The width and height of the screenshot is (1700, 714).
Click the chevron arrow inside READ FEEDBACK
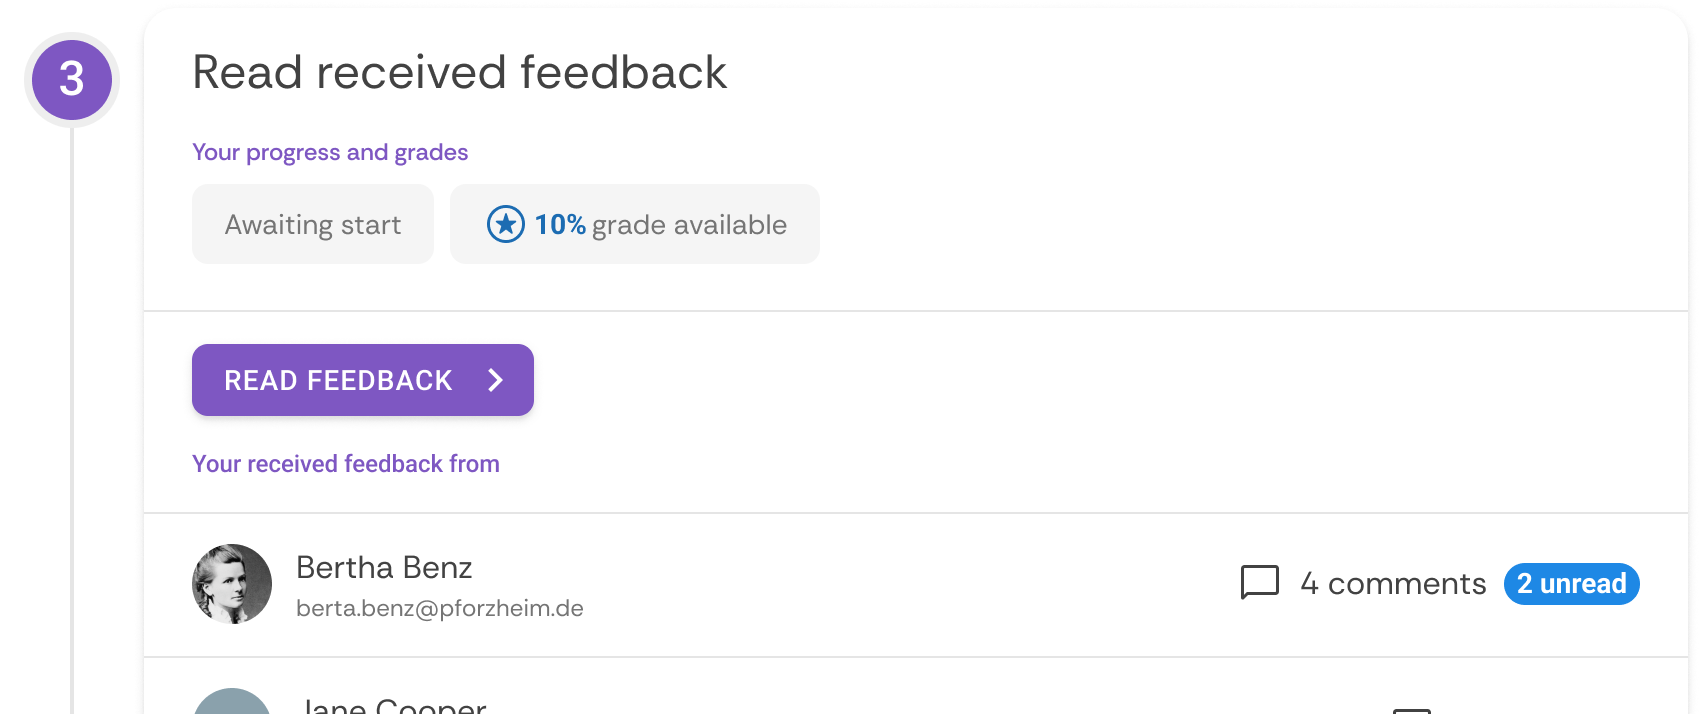(x=494, y=380)
